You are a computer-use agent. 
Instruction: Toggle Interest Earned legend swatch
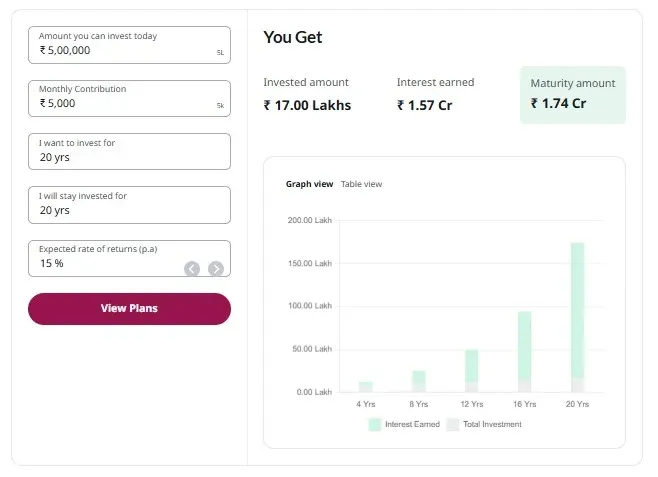pos(375,424)
